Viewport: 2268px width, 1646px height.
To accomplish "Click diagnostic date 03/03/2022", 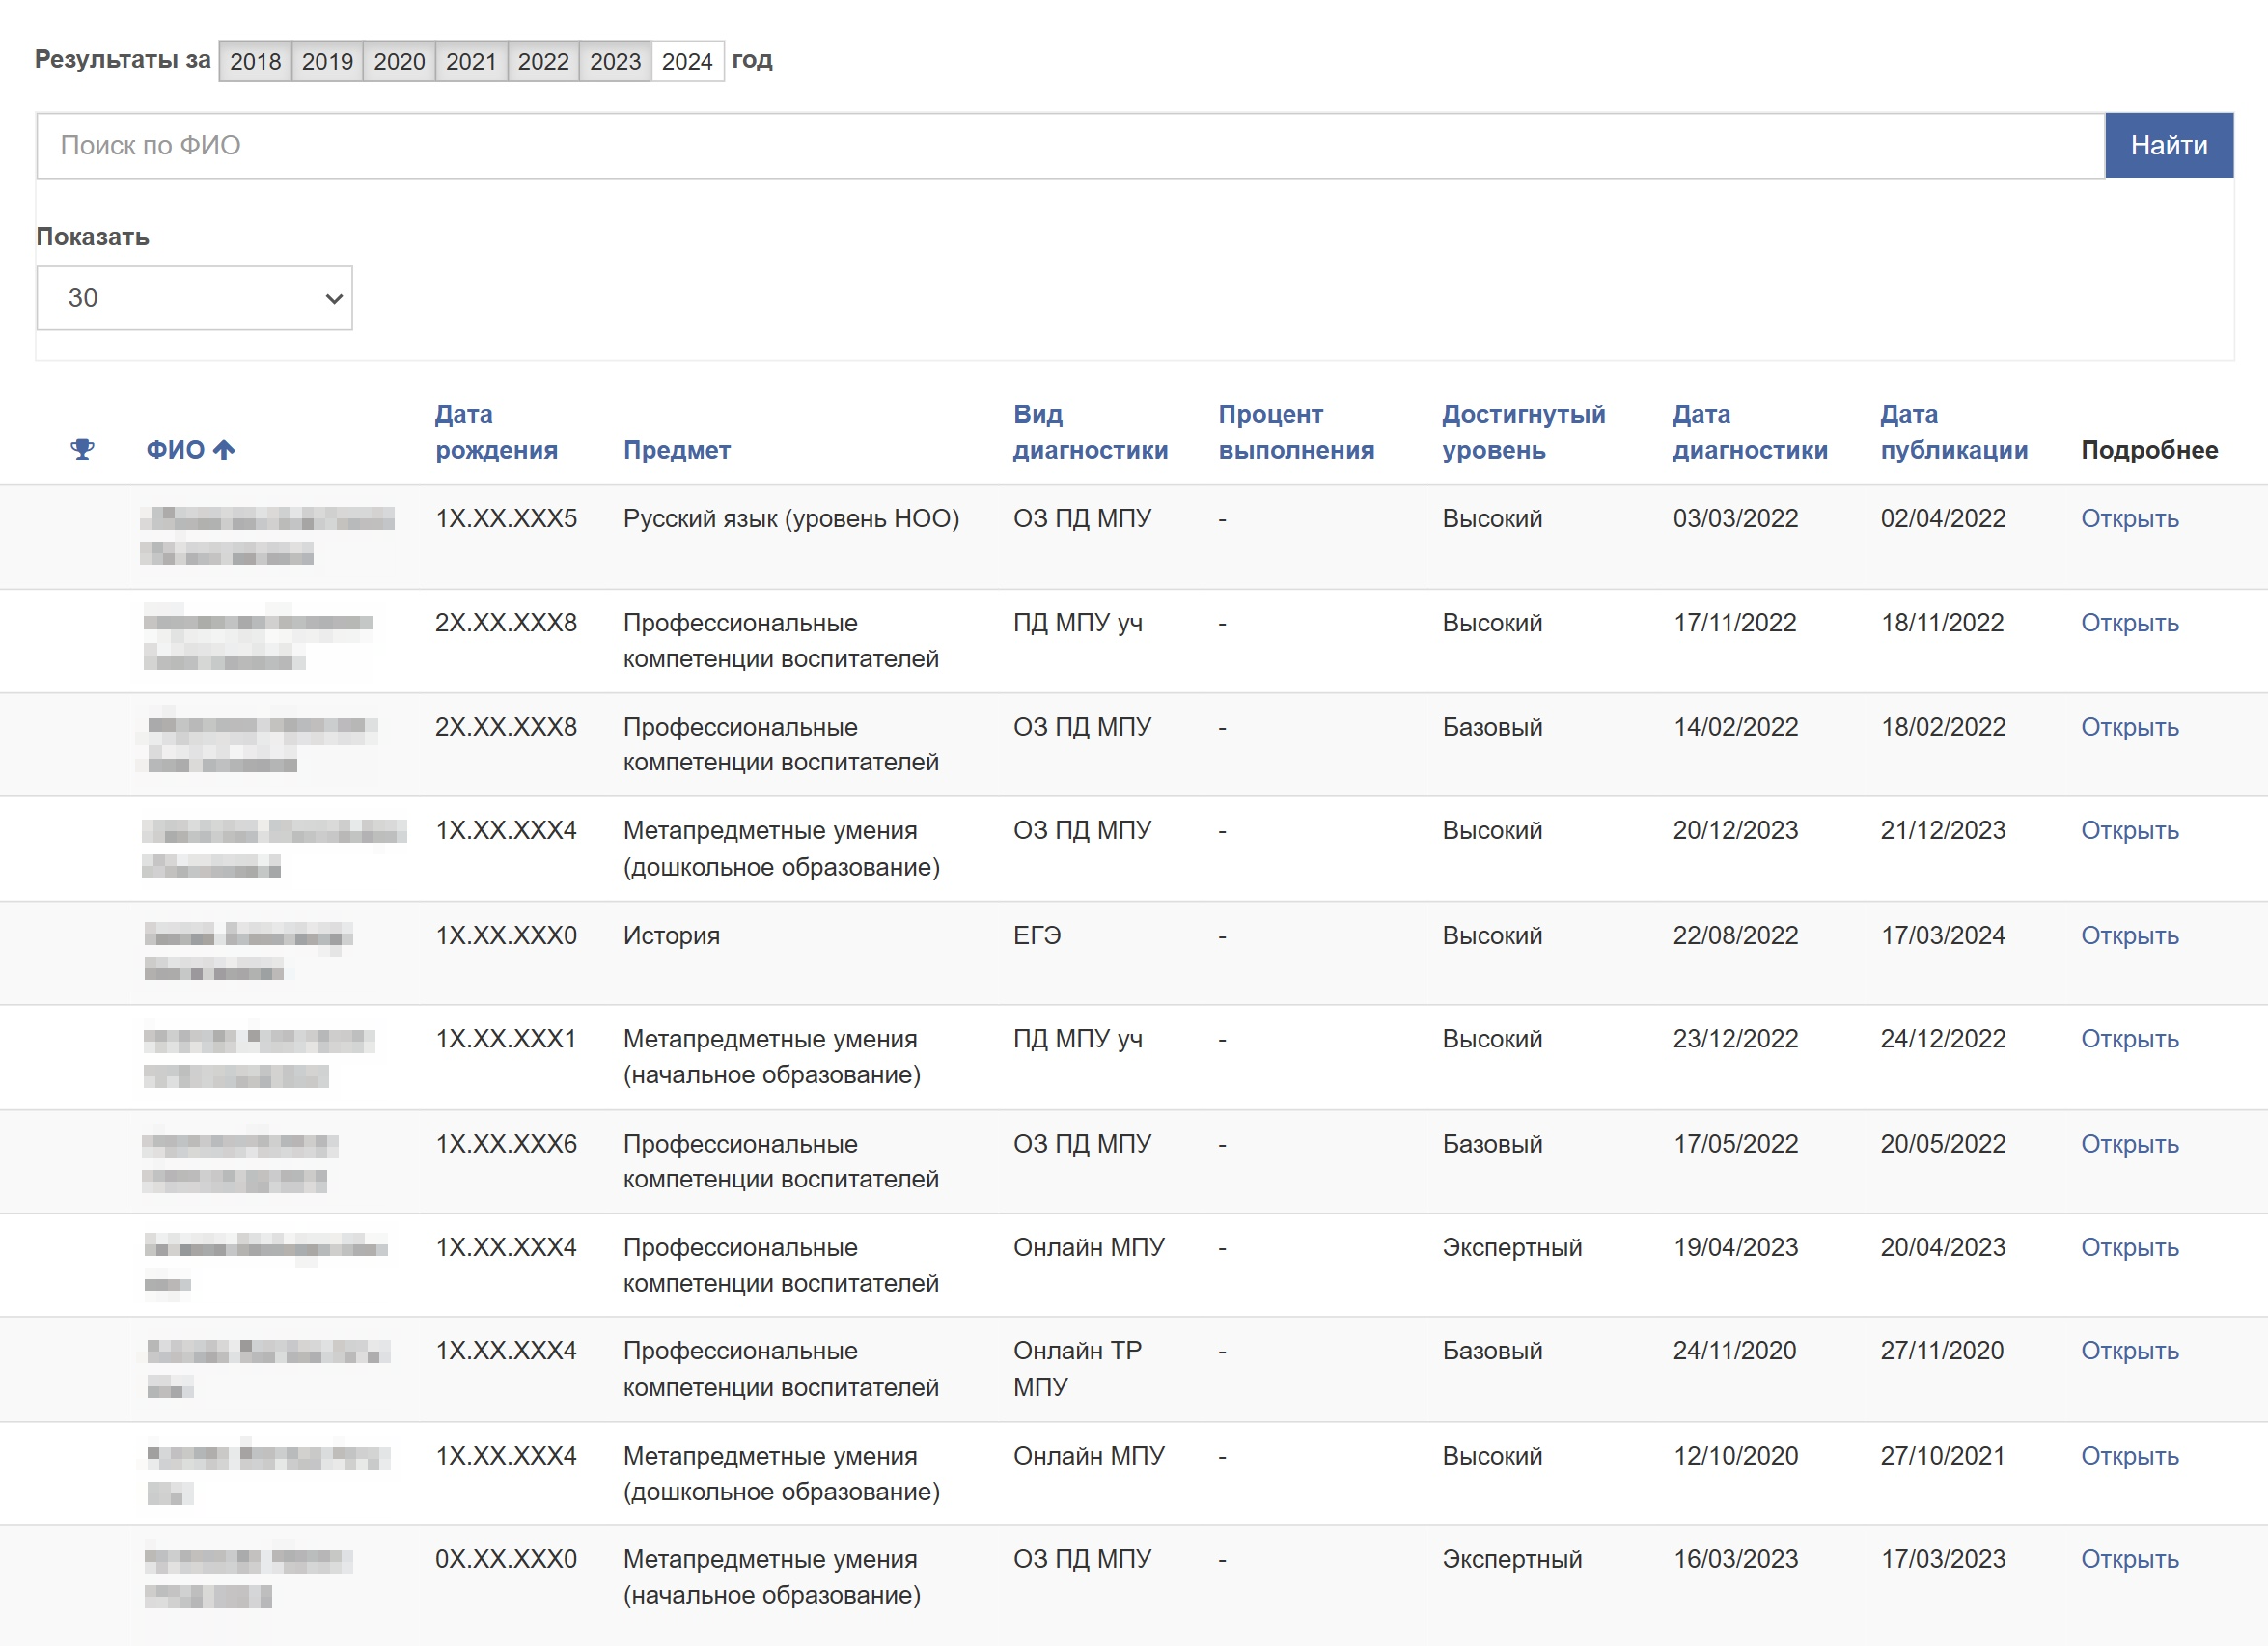I will [1735, 519].
